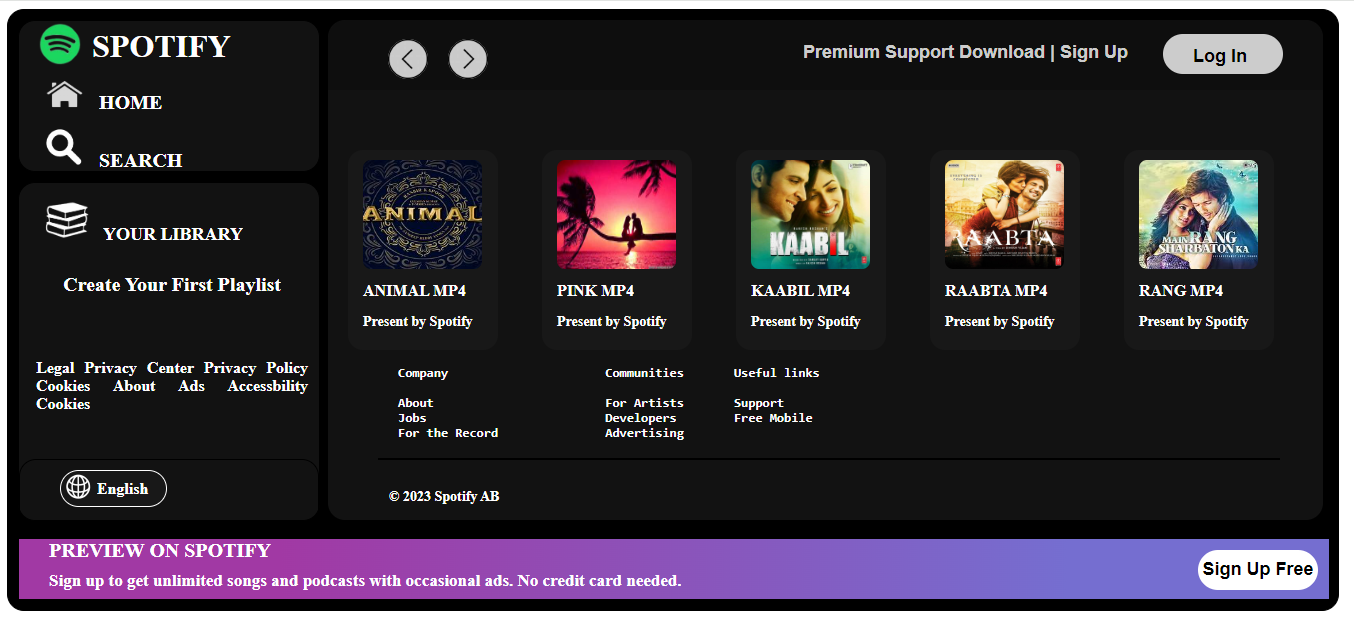Click the green Spotify logo icon
The width and height of the screenshot is (1354, 628).
pos(60,44)
